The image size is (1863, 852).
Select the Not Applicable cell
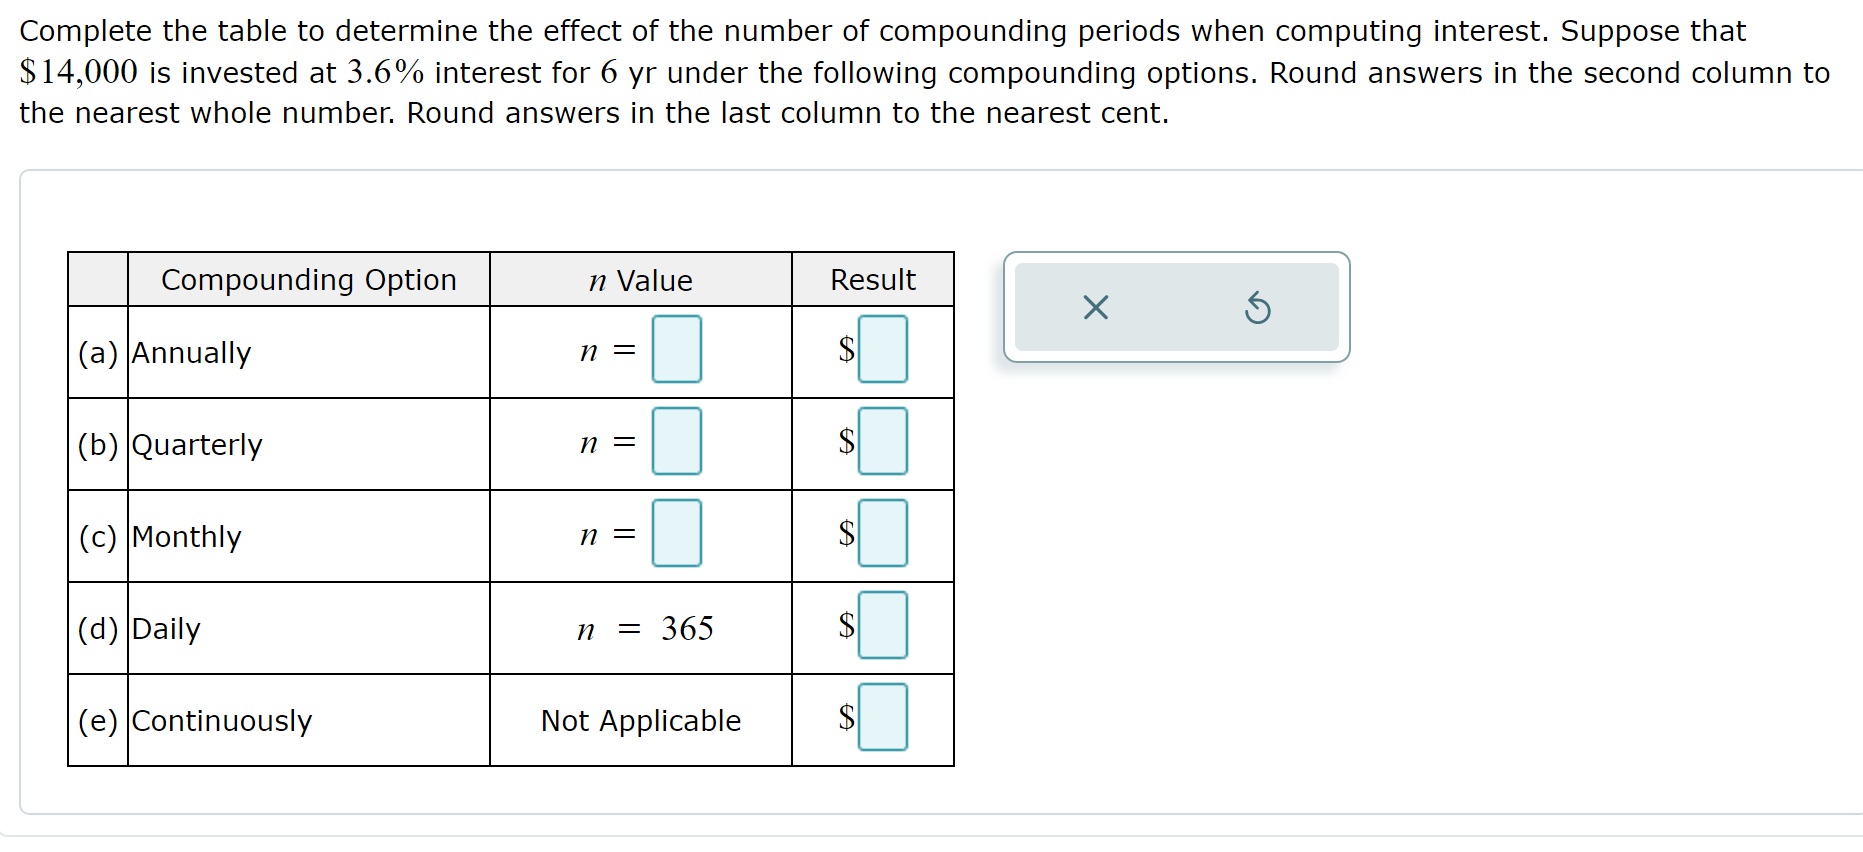click(640, 721)
